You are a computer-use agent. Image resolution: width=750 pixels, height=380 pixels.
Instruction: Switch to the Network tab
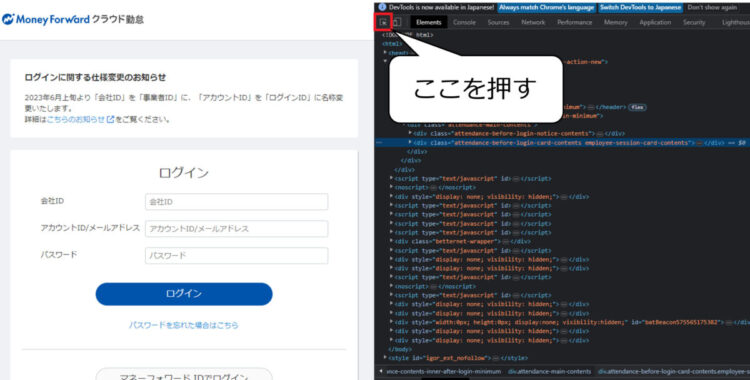coord(533,22)
